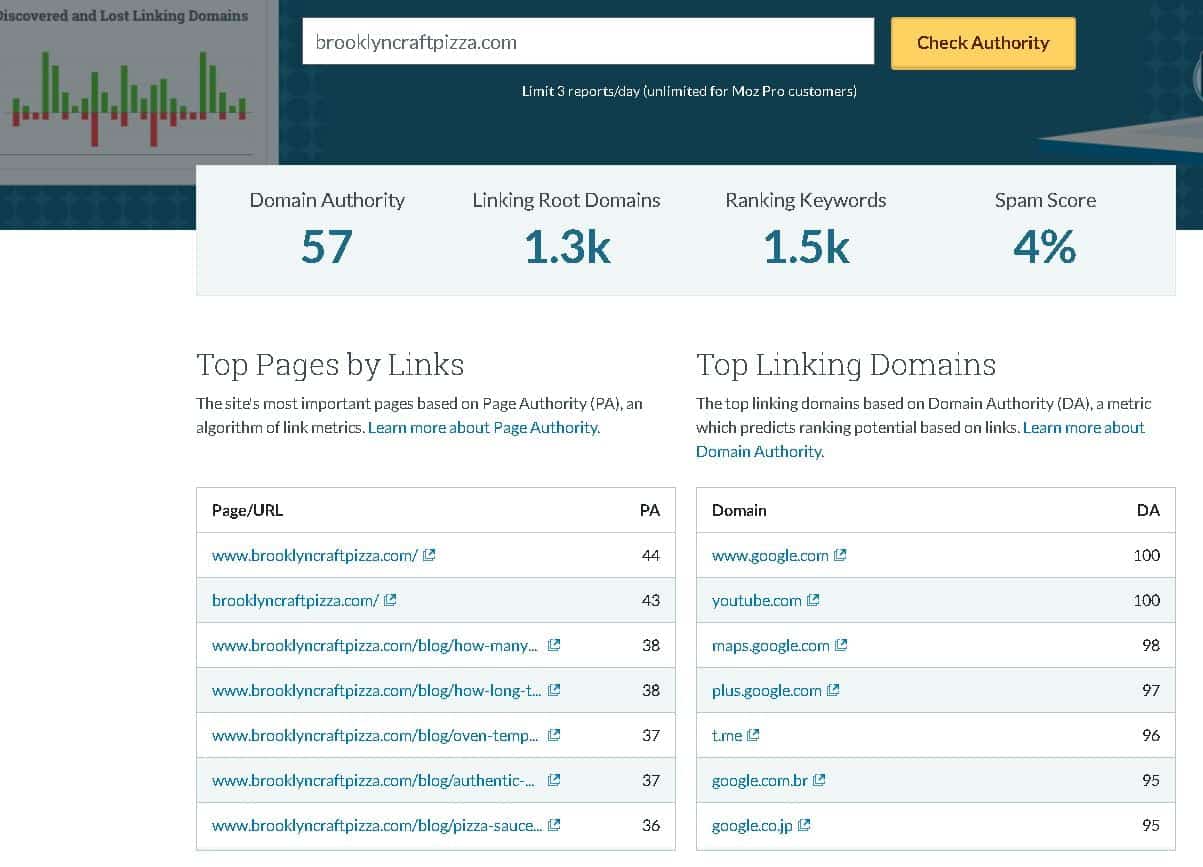Click the DA column header
Screen dimensions: 1203x867
pos(1149,510)
